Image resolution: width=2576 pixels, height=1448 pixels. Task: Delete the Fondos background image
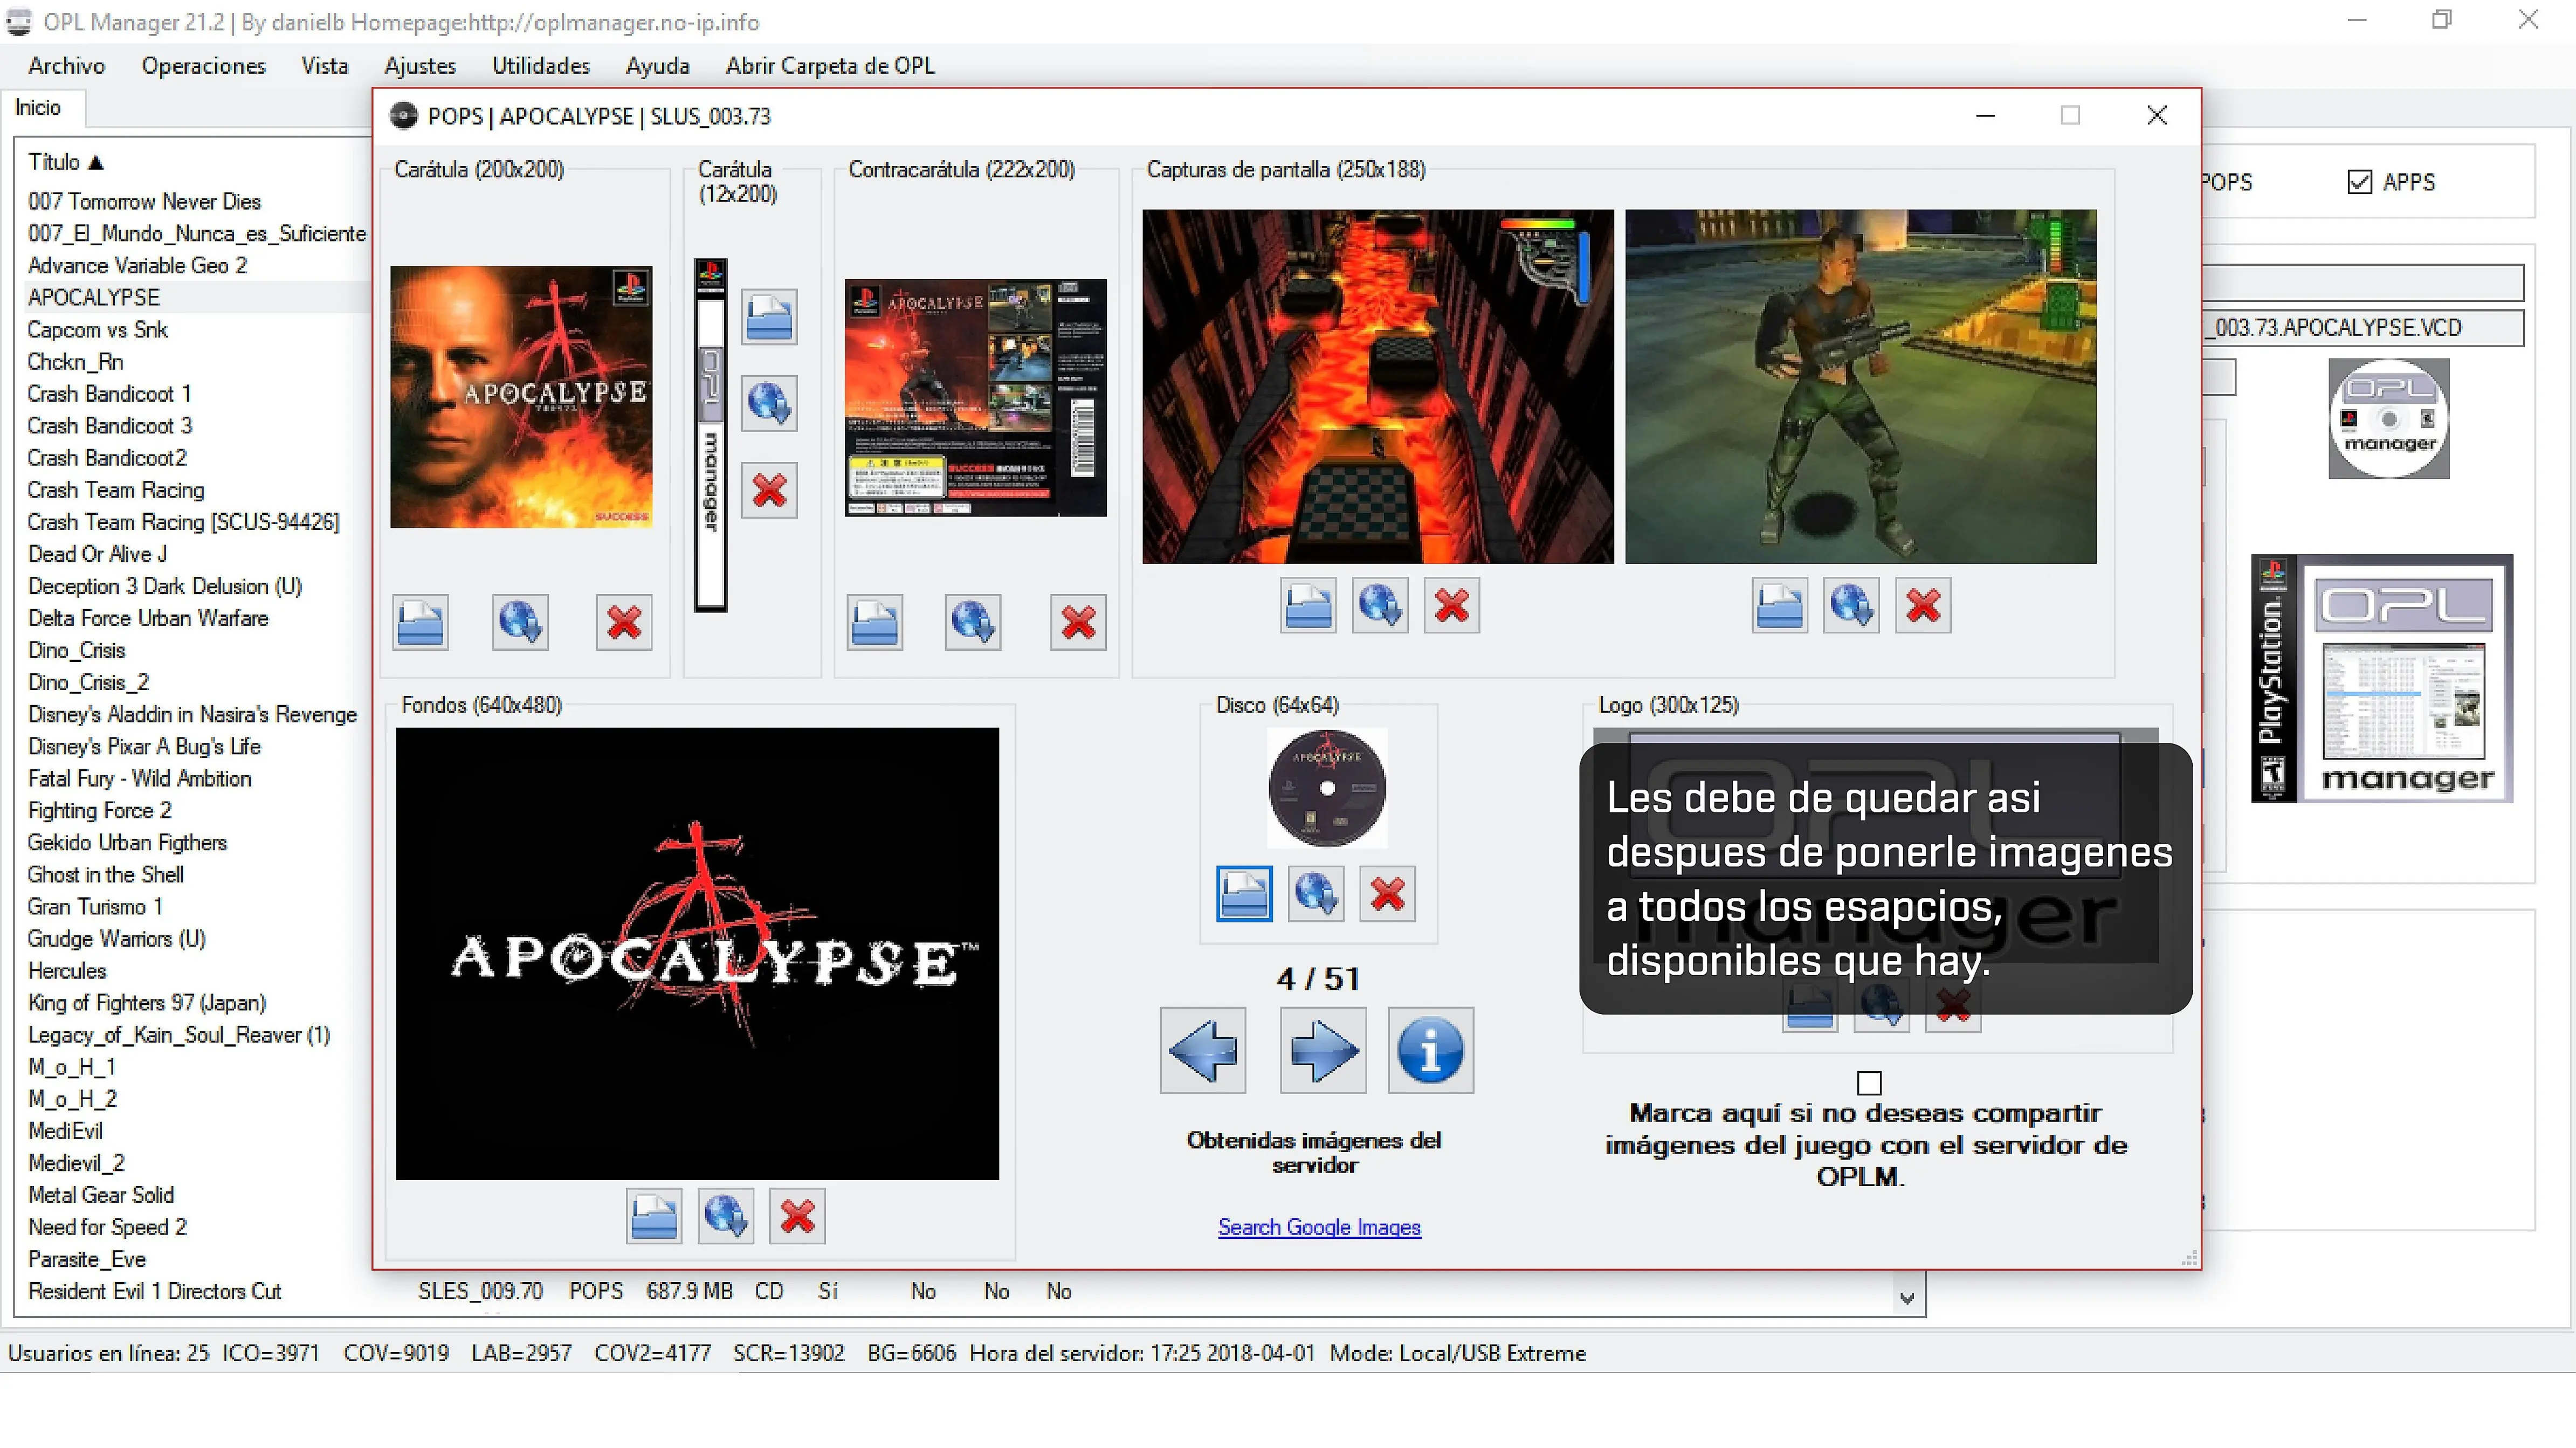(x=797, y=1216)
